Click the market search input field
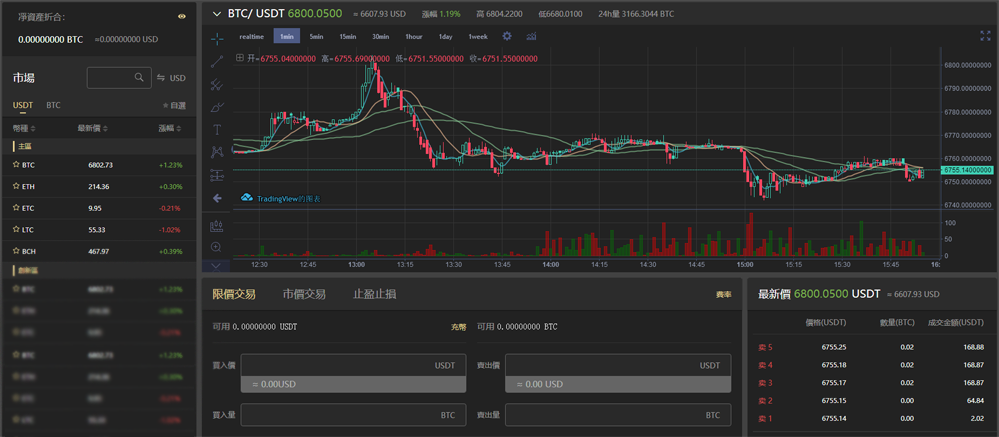The width and height of the screenshot is (999, 437). (x=119, y=78)
